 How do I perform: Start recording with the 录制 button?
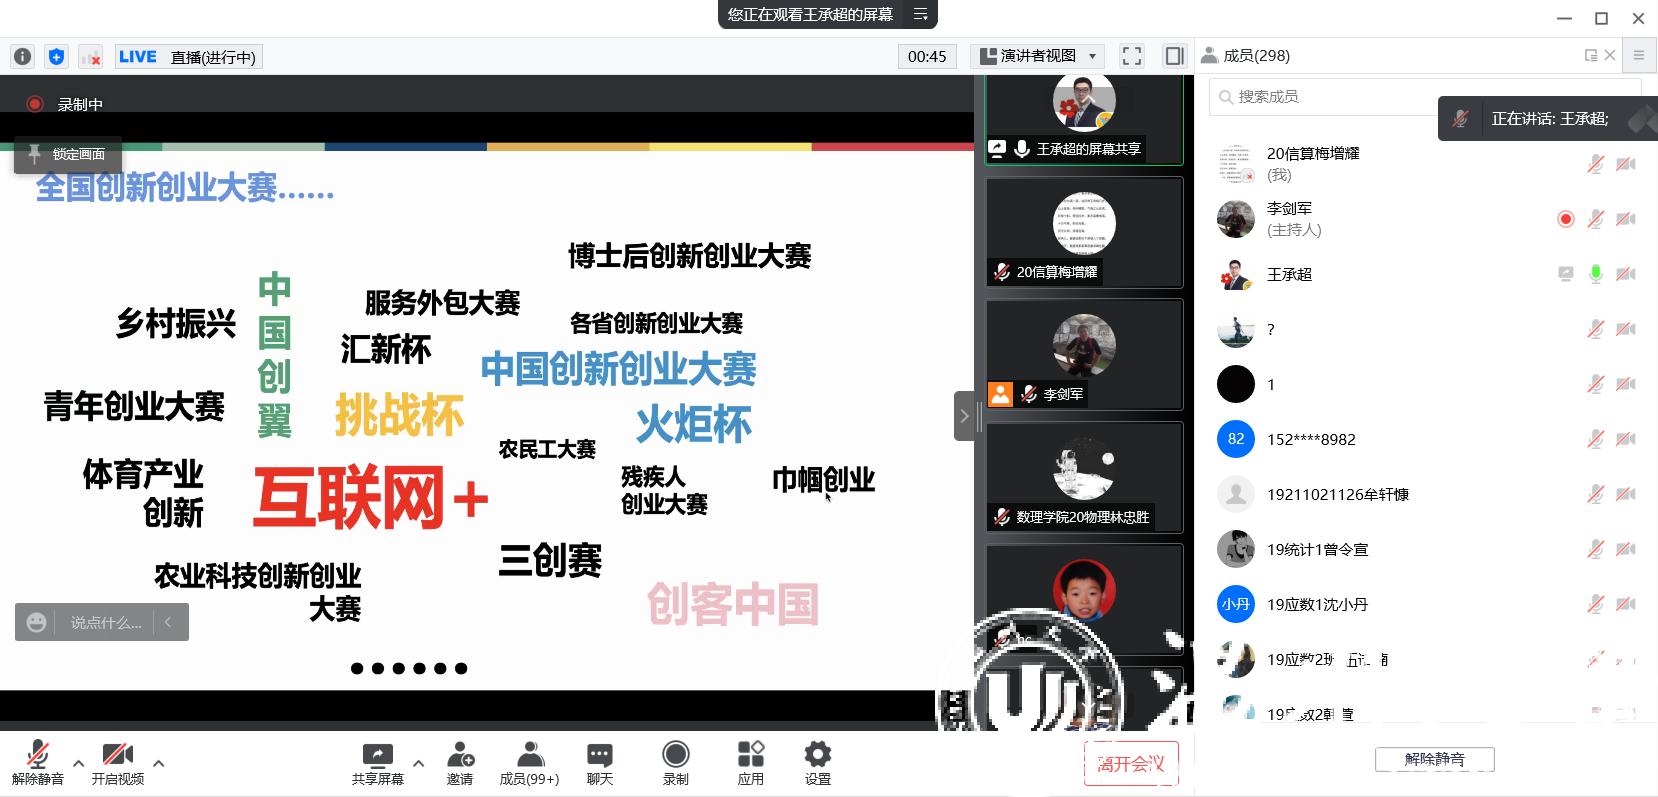click(x=676, y=763)
